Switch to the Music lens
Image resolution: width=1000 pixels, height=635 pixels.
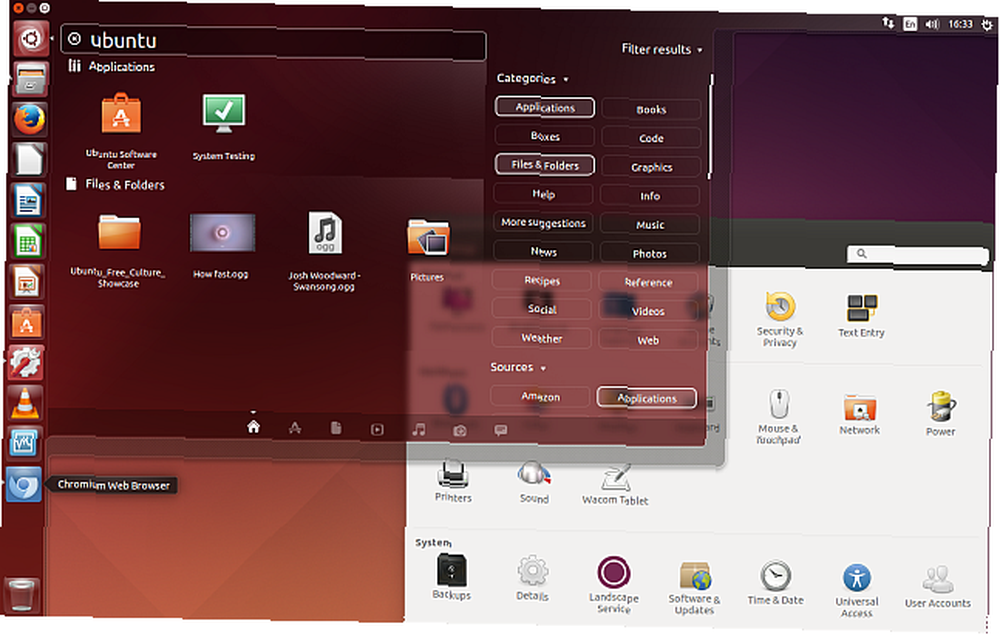419,430
